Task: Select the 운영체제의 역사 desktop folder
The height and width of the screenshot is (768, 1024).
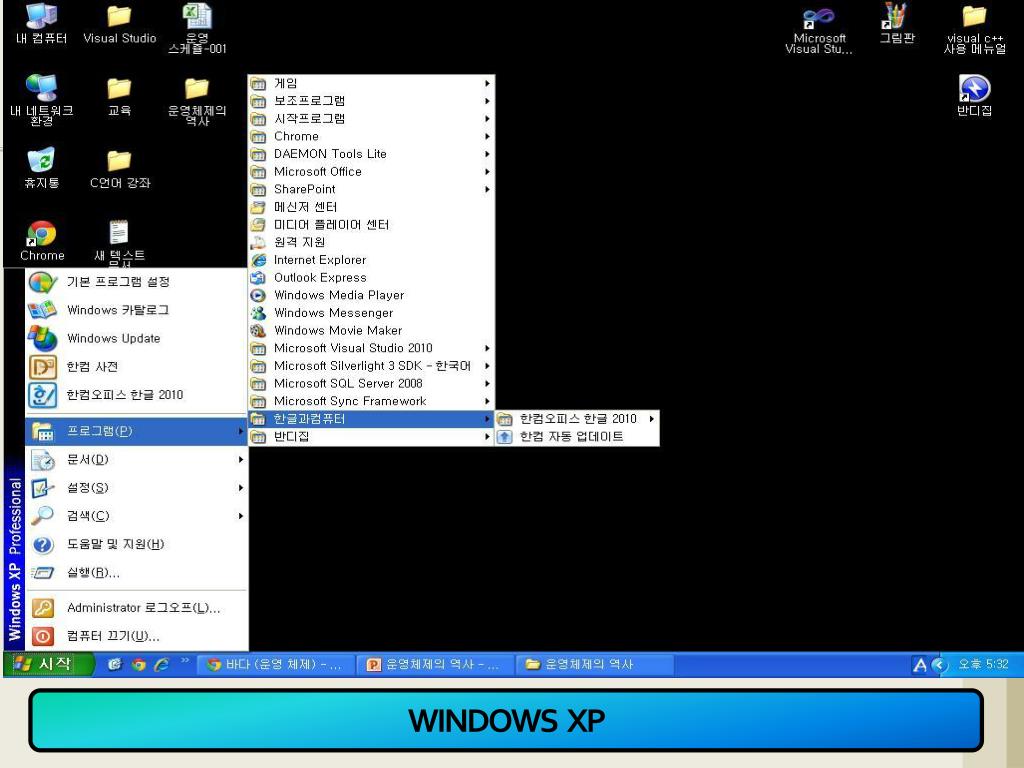Action: [197, 101]
